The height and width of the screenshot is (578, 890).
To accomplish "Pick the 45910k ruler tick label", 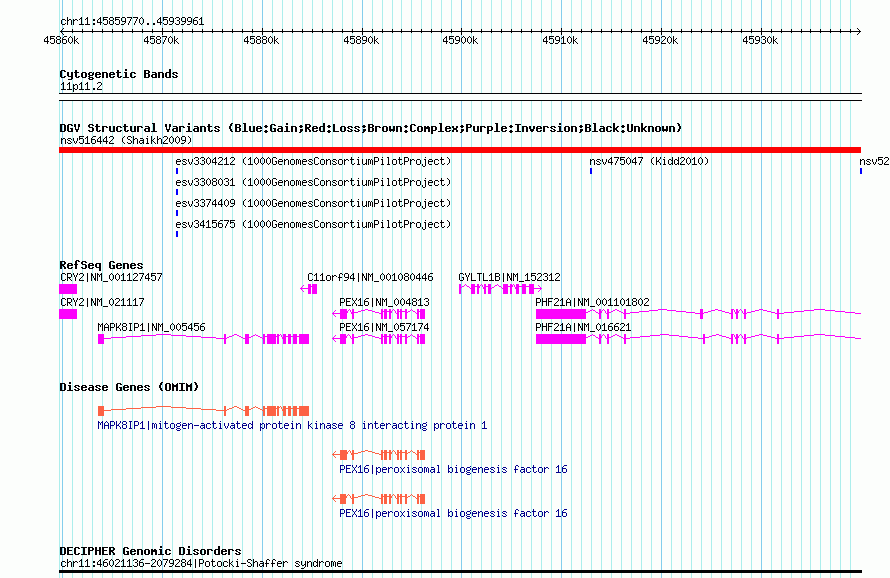I will tap(560, 40).
